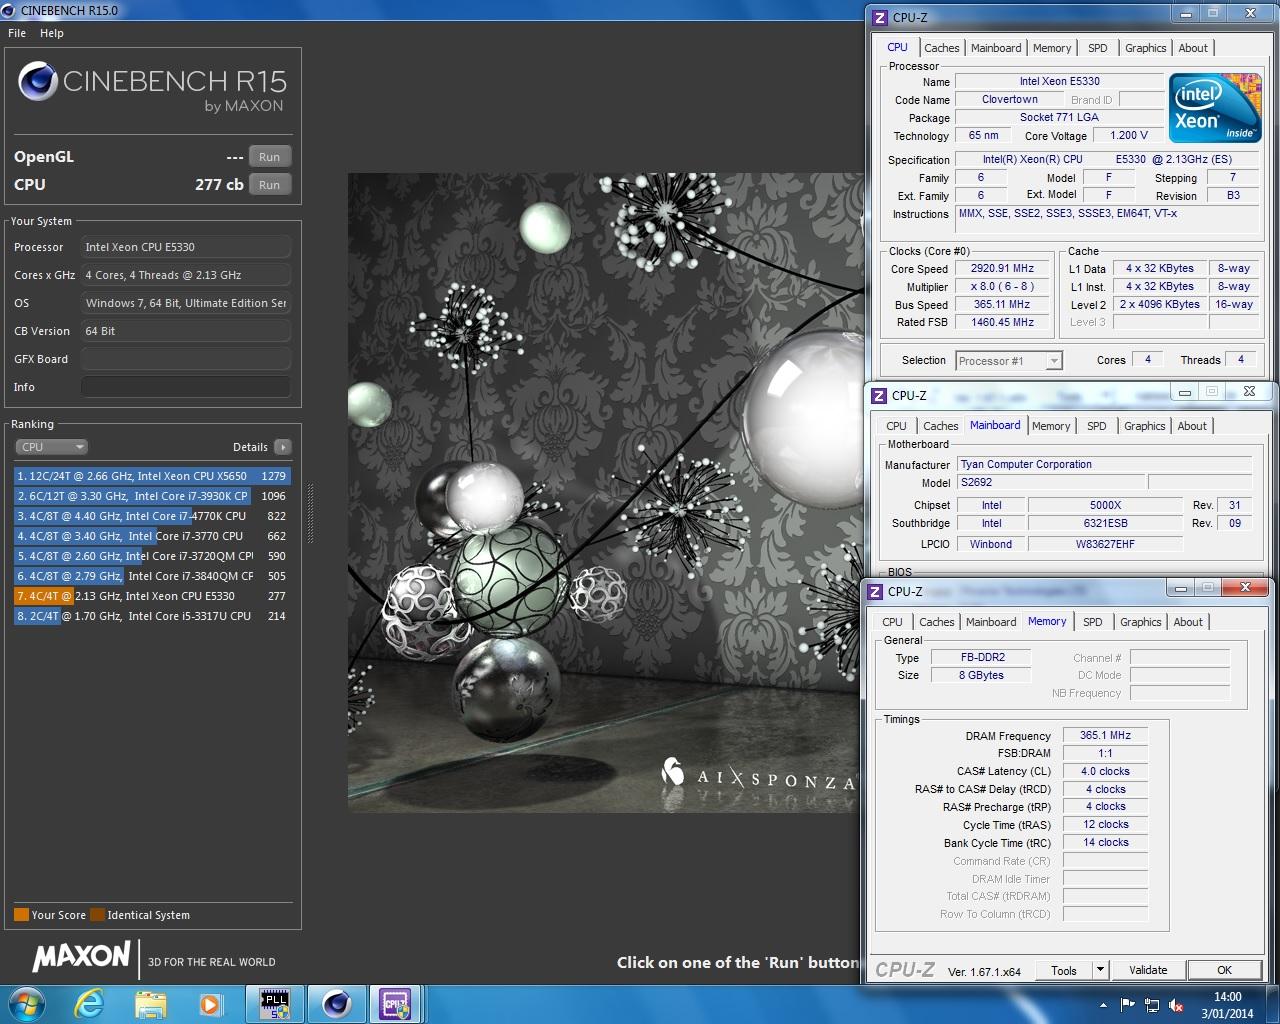Open the Help menu in Cinebench
This screenshot has width=1280, height=1024.
pos(52,33)
